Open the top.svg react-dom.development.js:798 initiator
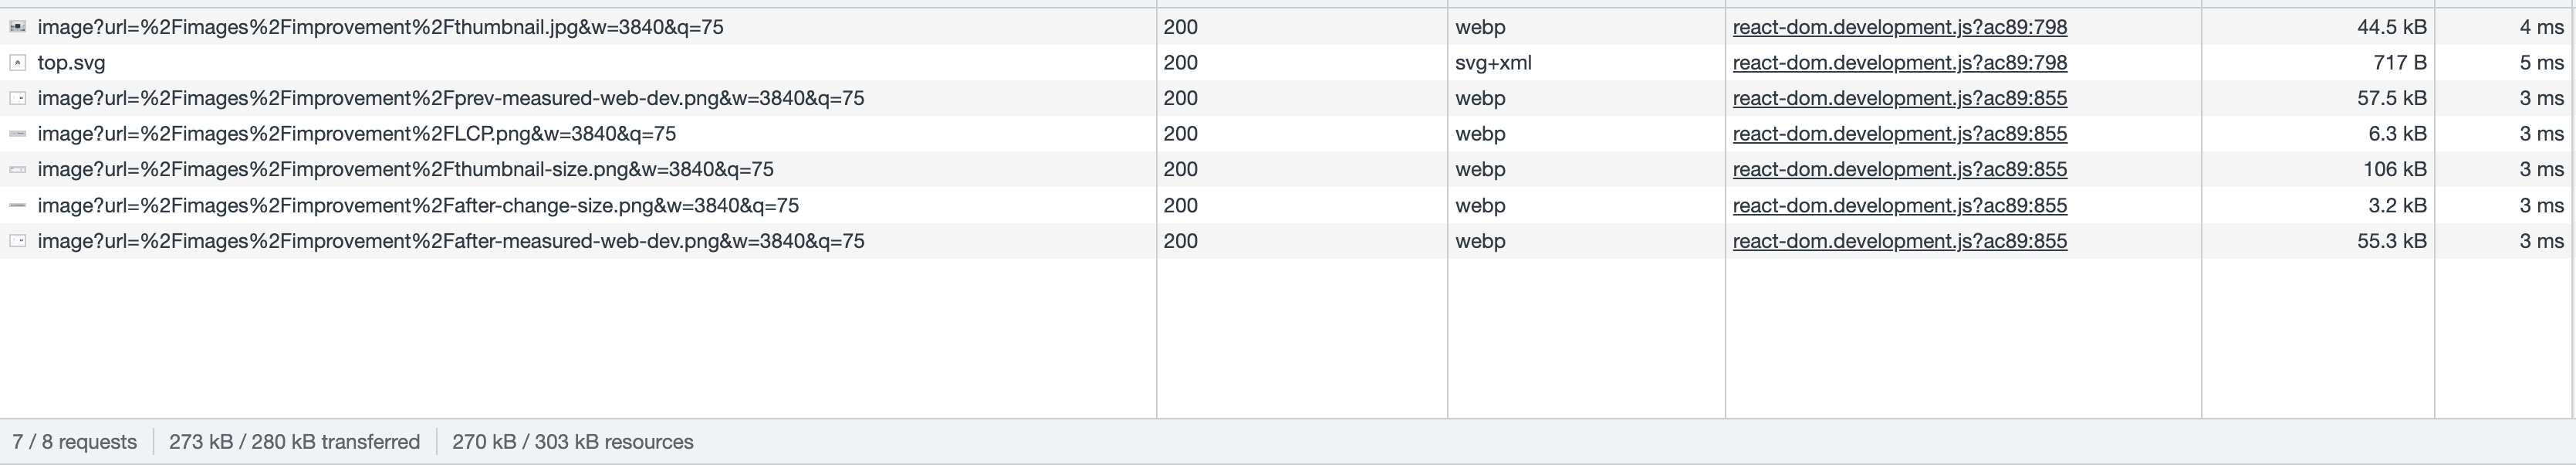The image size is (2576, 465). [x=1899, y=62]
